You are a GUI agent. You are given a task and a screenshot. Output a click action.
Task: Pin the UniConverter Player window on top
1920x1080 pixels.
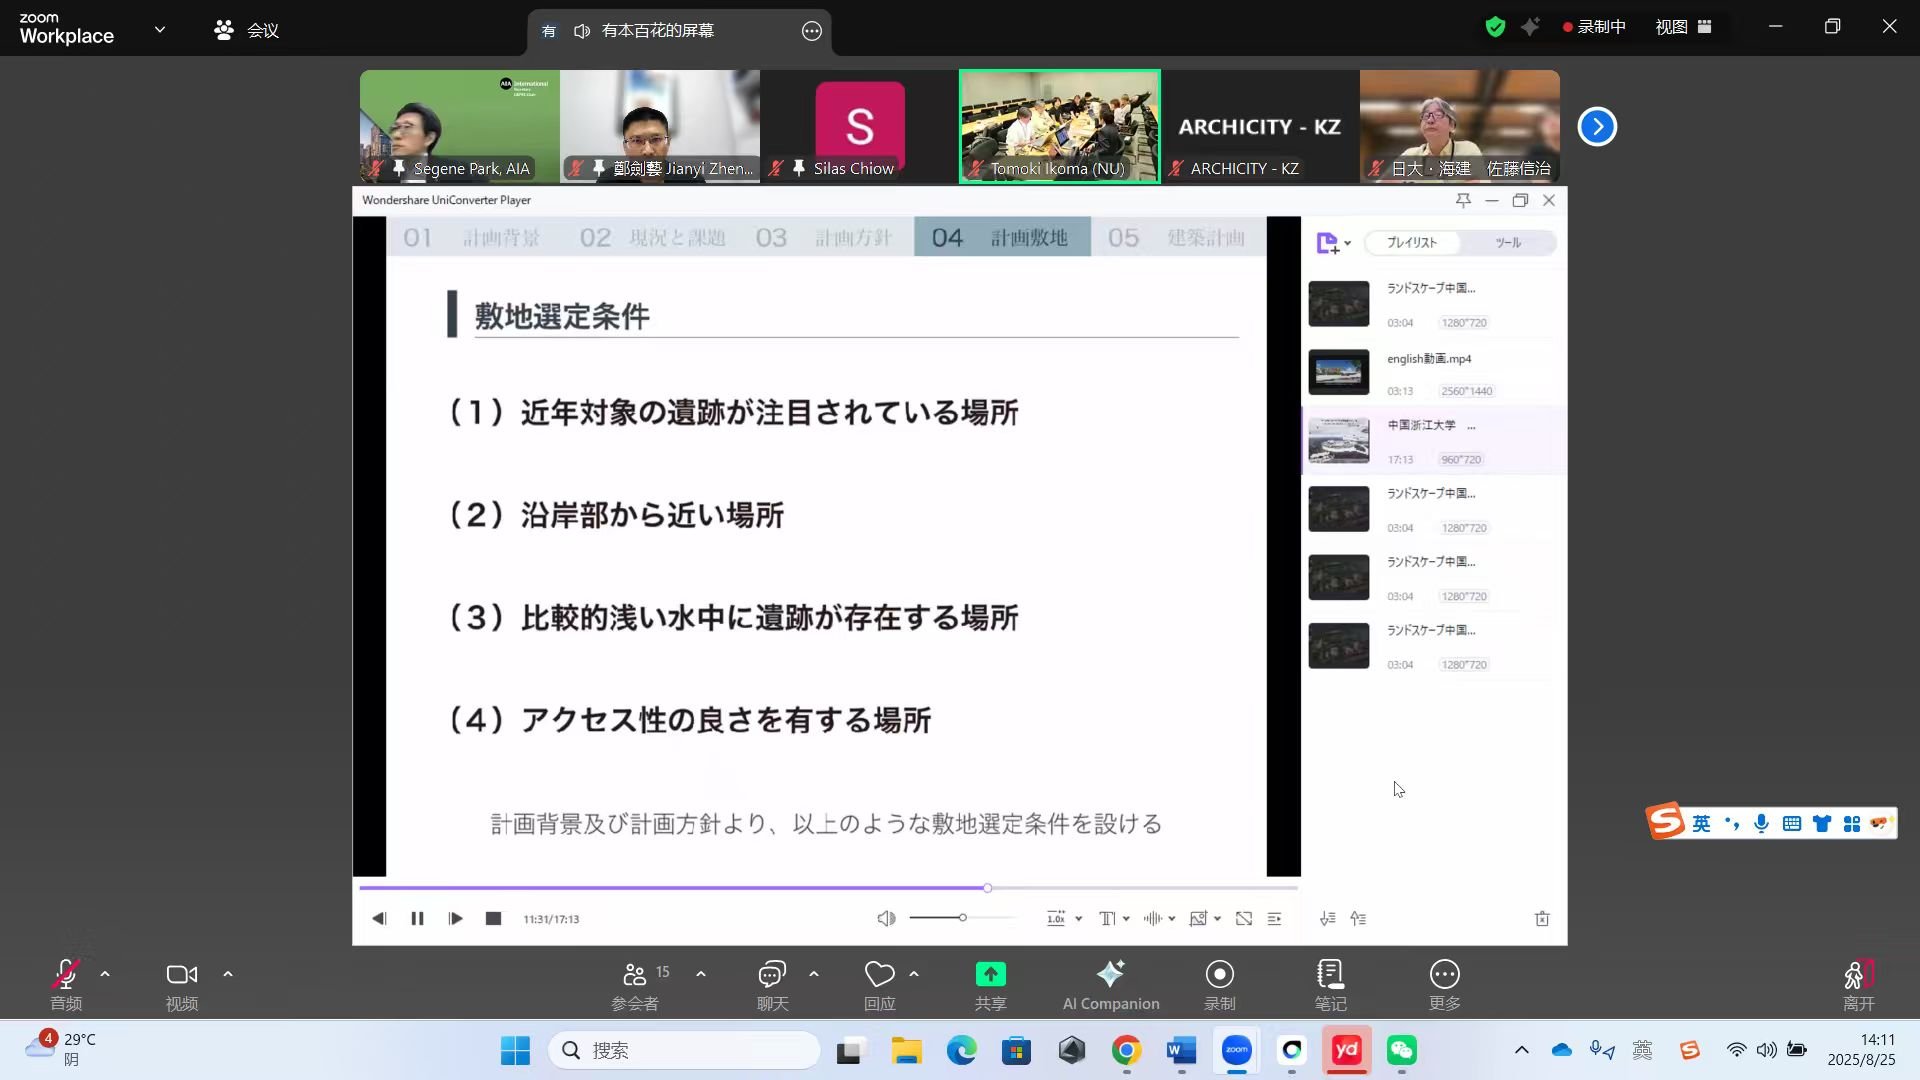pyautogui.click(x=1463, y=200)
